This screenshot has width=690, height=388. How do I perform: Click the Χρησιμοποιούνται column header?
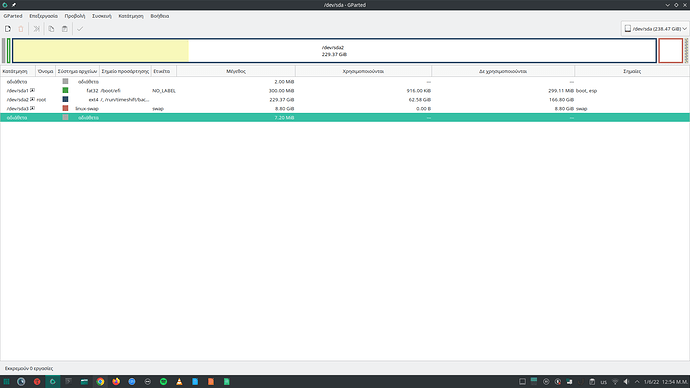[363, 71]
